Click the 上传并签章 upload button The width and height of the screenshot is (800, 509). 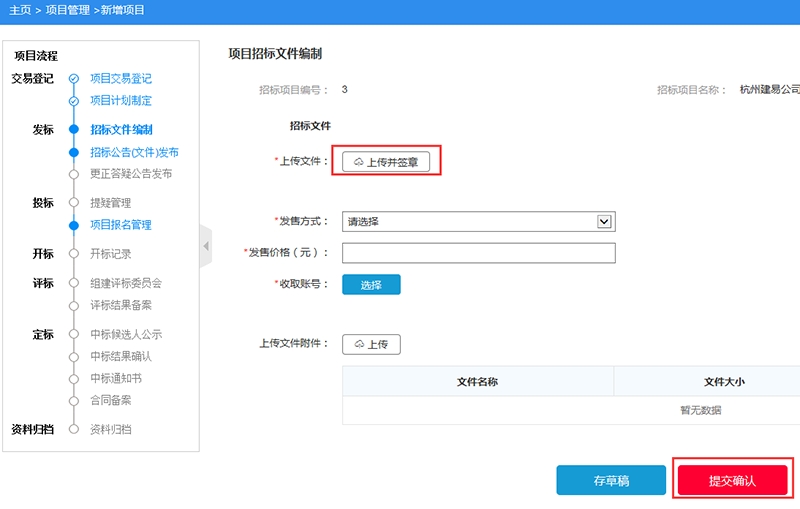point(386,162)
